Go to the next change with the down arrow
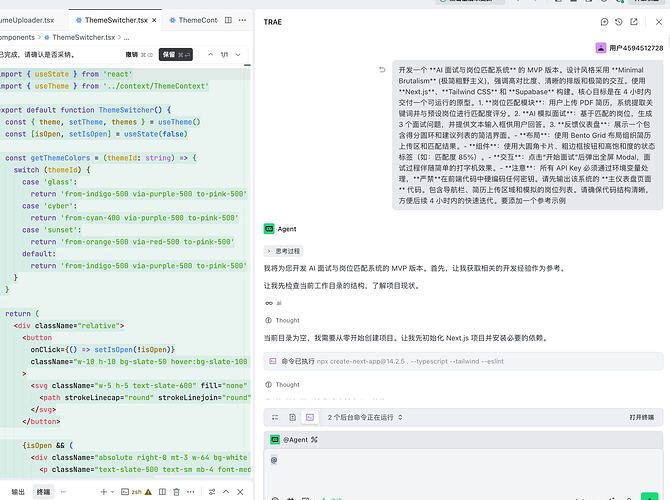This screenshot has width=670, height=500. 238,55
